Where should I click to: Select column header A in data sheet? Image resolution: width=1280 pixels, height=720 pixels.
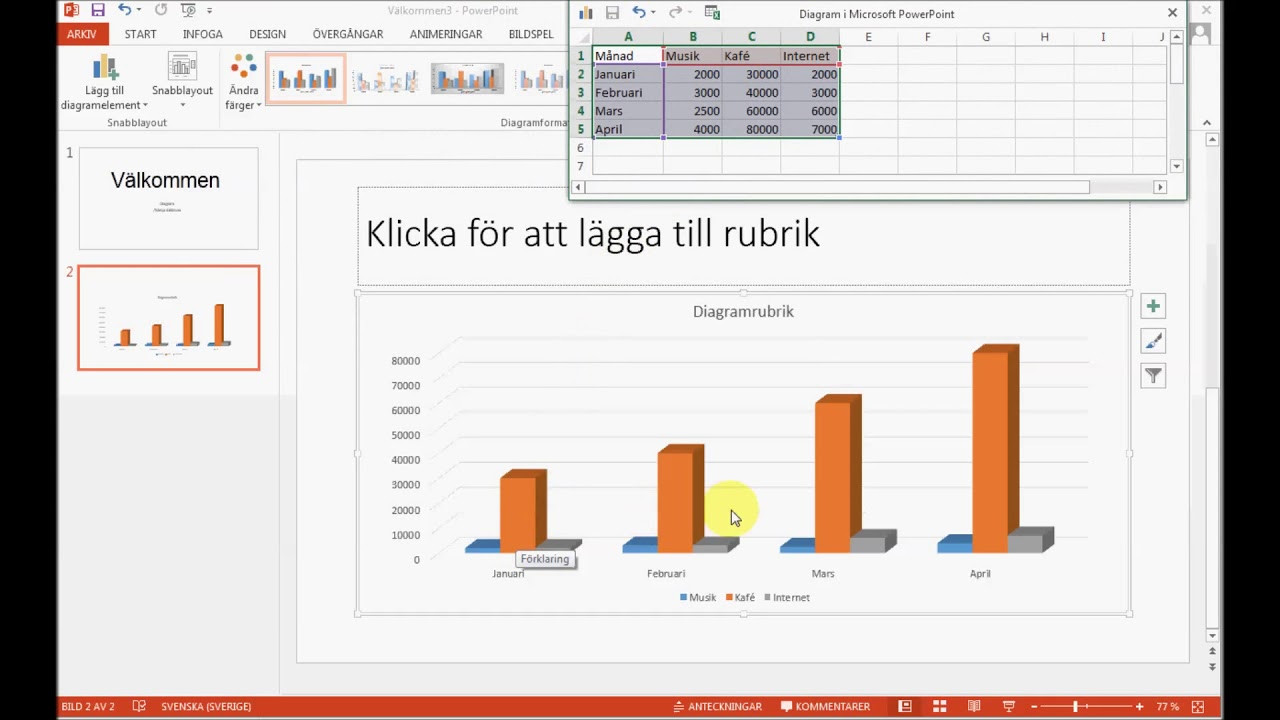(x=628, y=37)
